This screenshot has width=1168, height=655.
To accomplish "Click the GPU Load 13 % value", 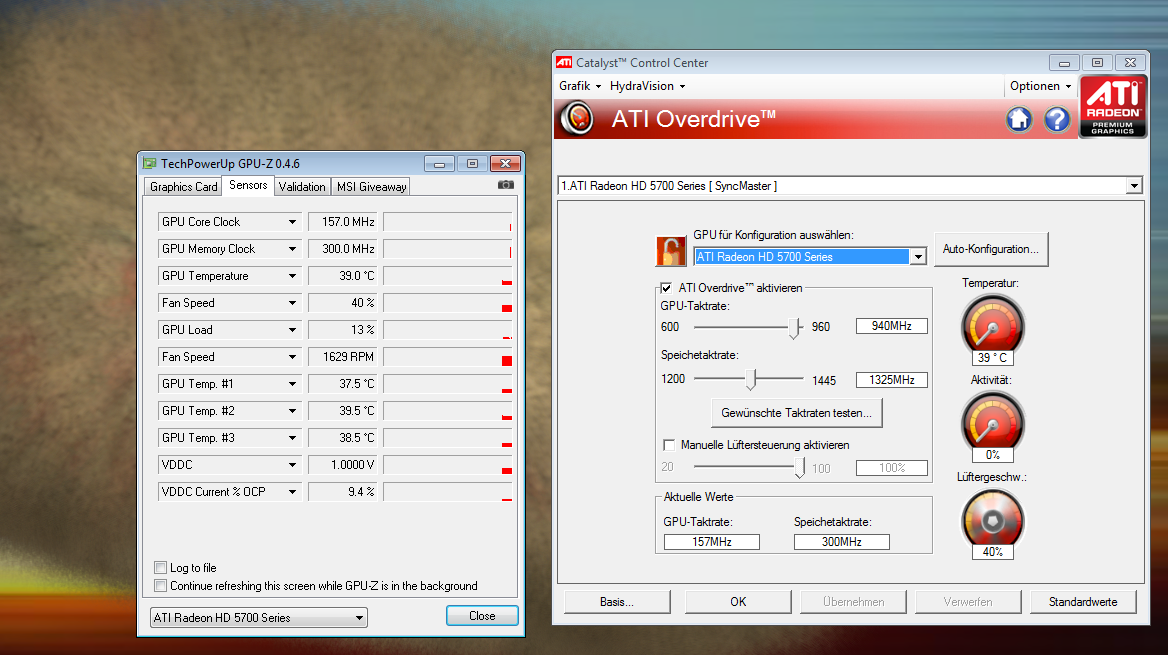I will coord(343,330).
